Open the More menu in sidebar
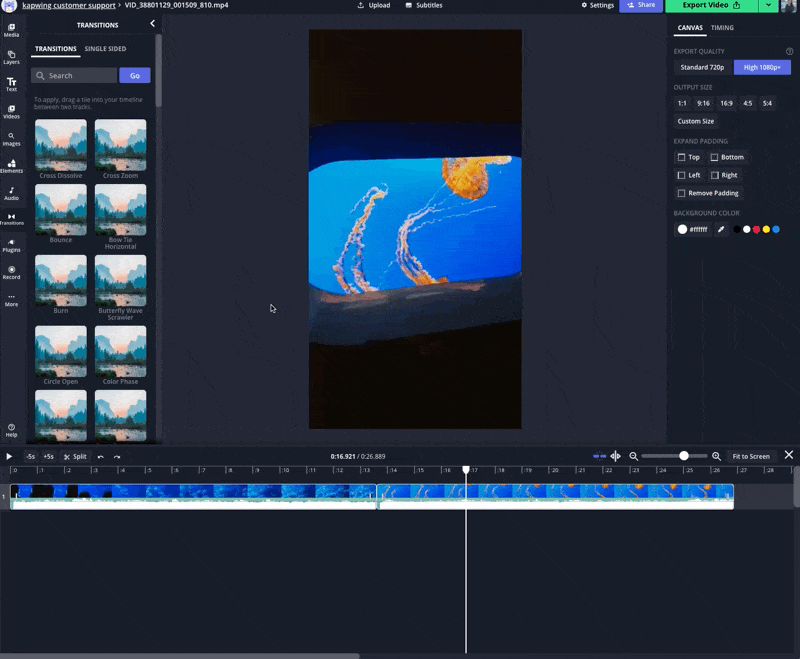 (x=11, y=299)
